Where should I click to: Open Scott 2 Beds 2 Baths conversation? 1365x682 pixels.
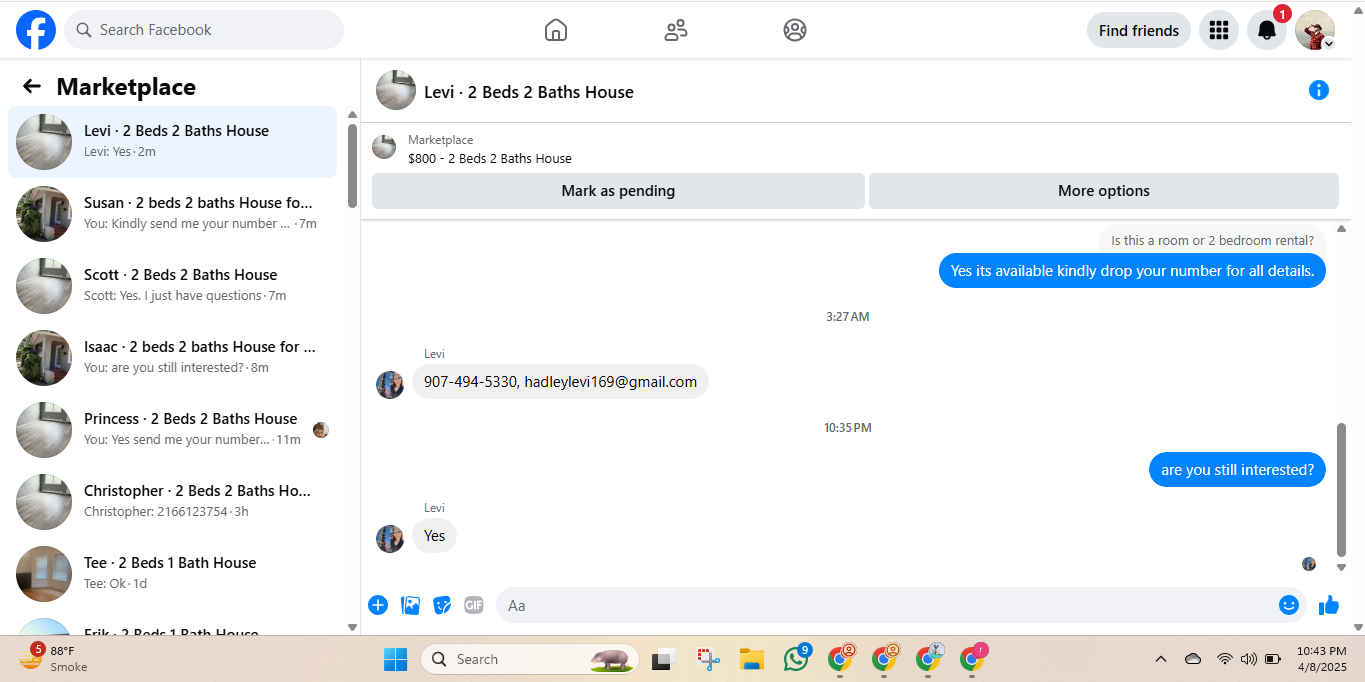(x=172, y=286)
